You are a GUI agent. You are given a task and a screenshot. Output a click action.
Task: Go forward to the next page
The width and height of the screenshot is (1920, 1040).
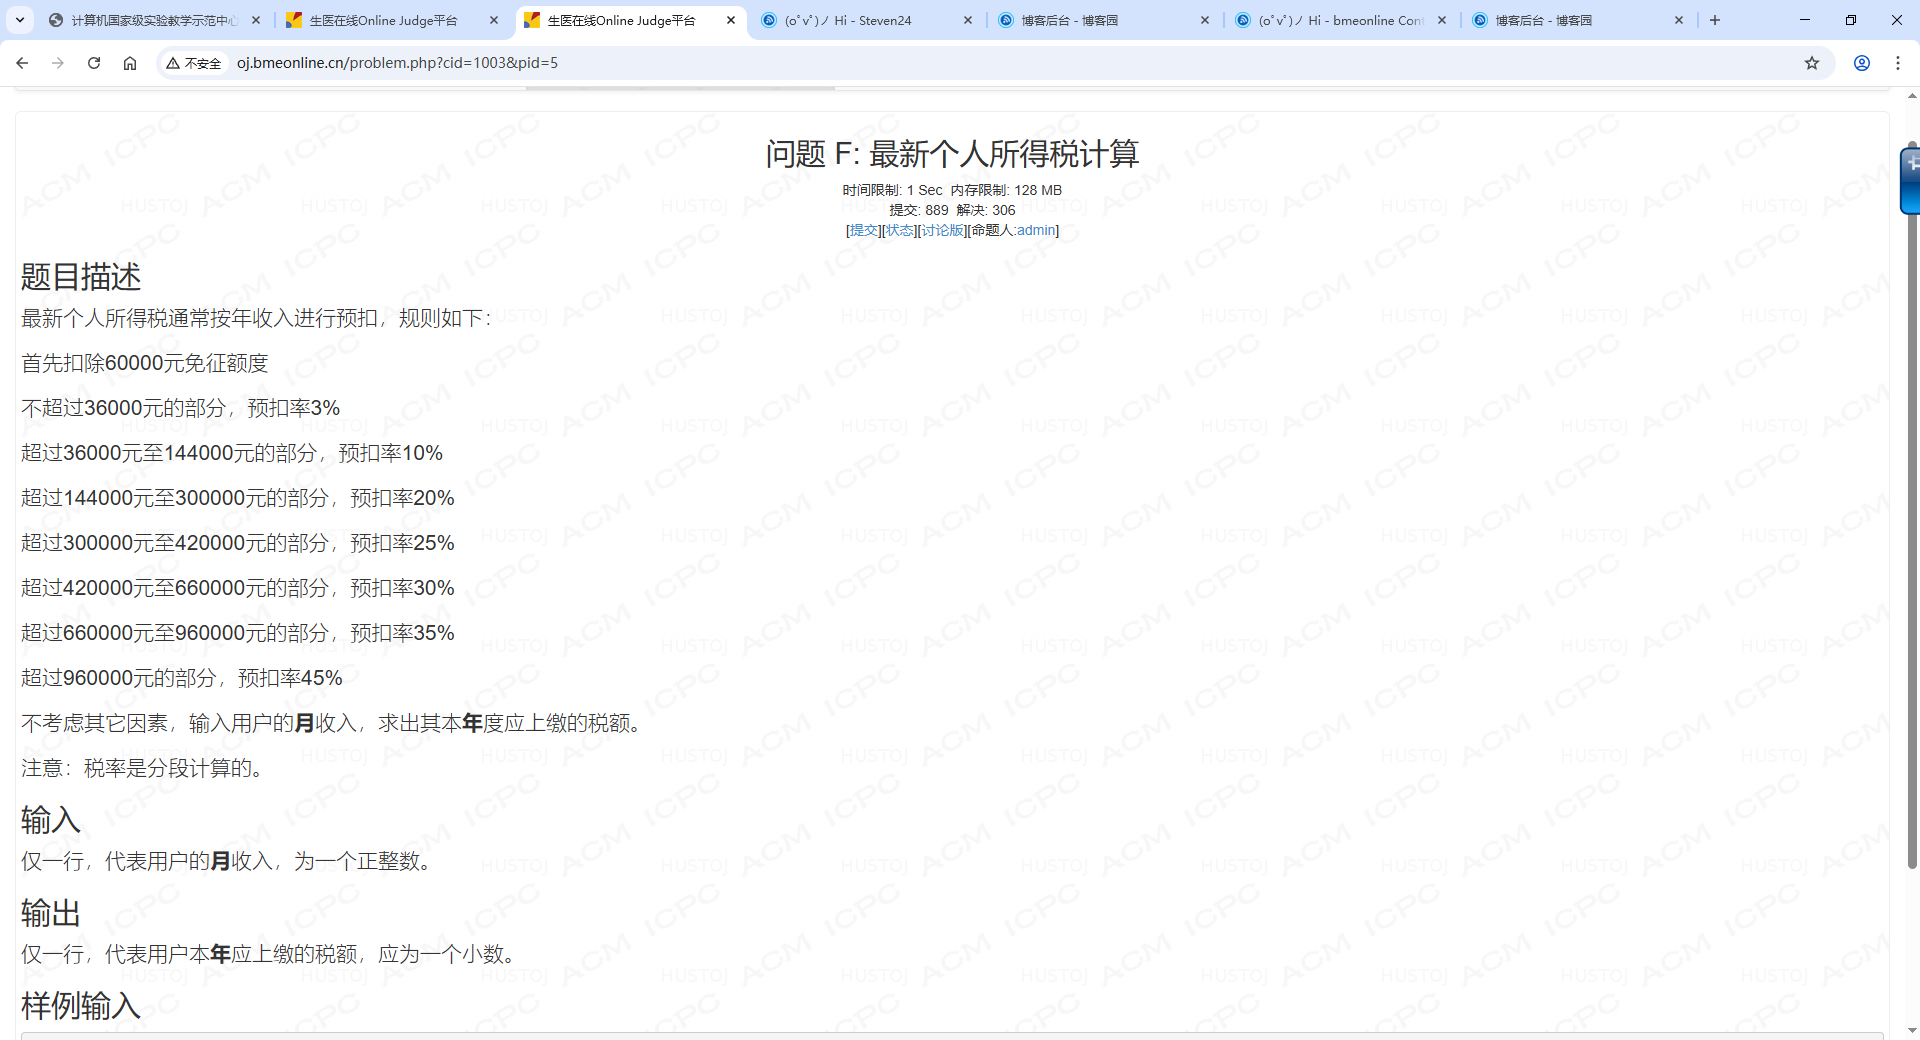coord(58,63)
